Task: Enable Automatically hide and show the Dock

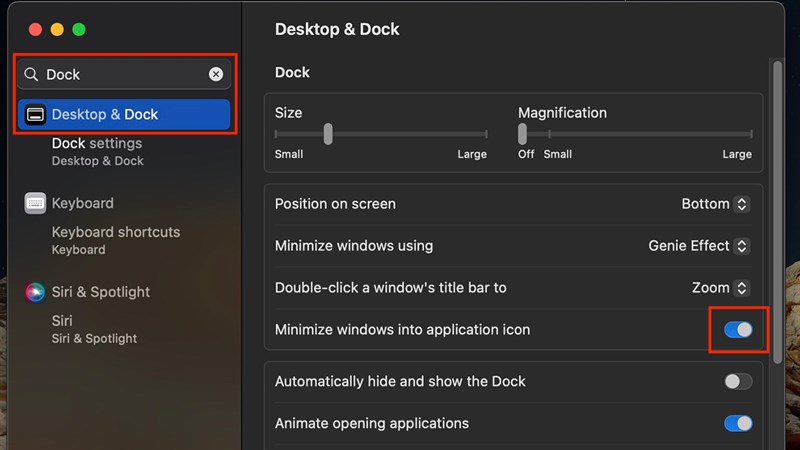Action: (737, 381)
